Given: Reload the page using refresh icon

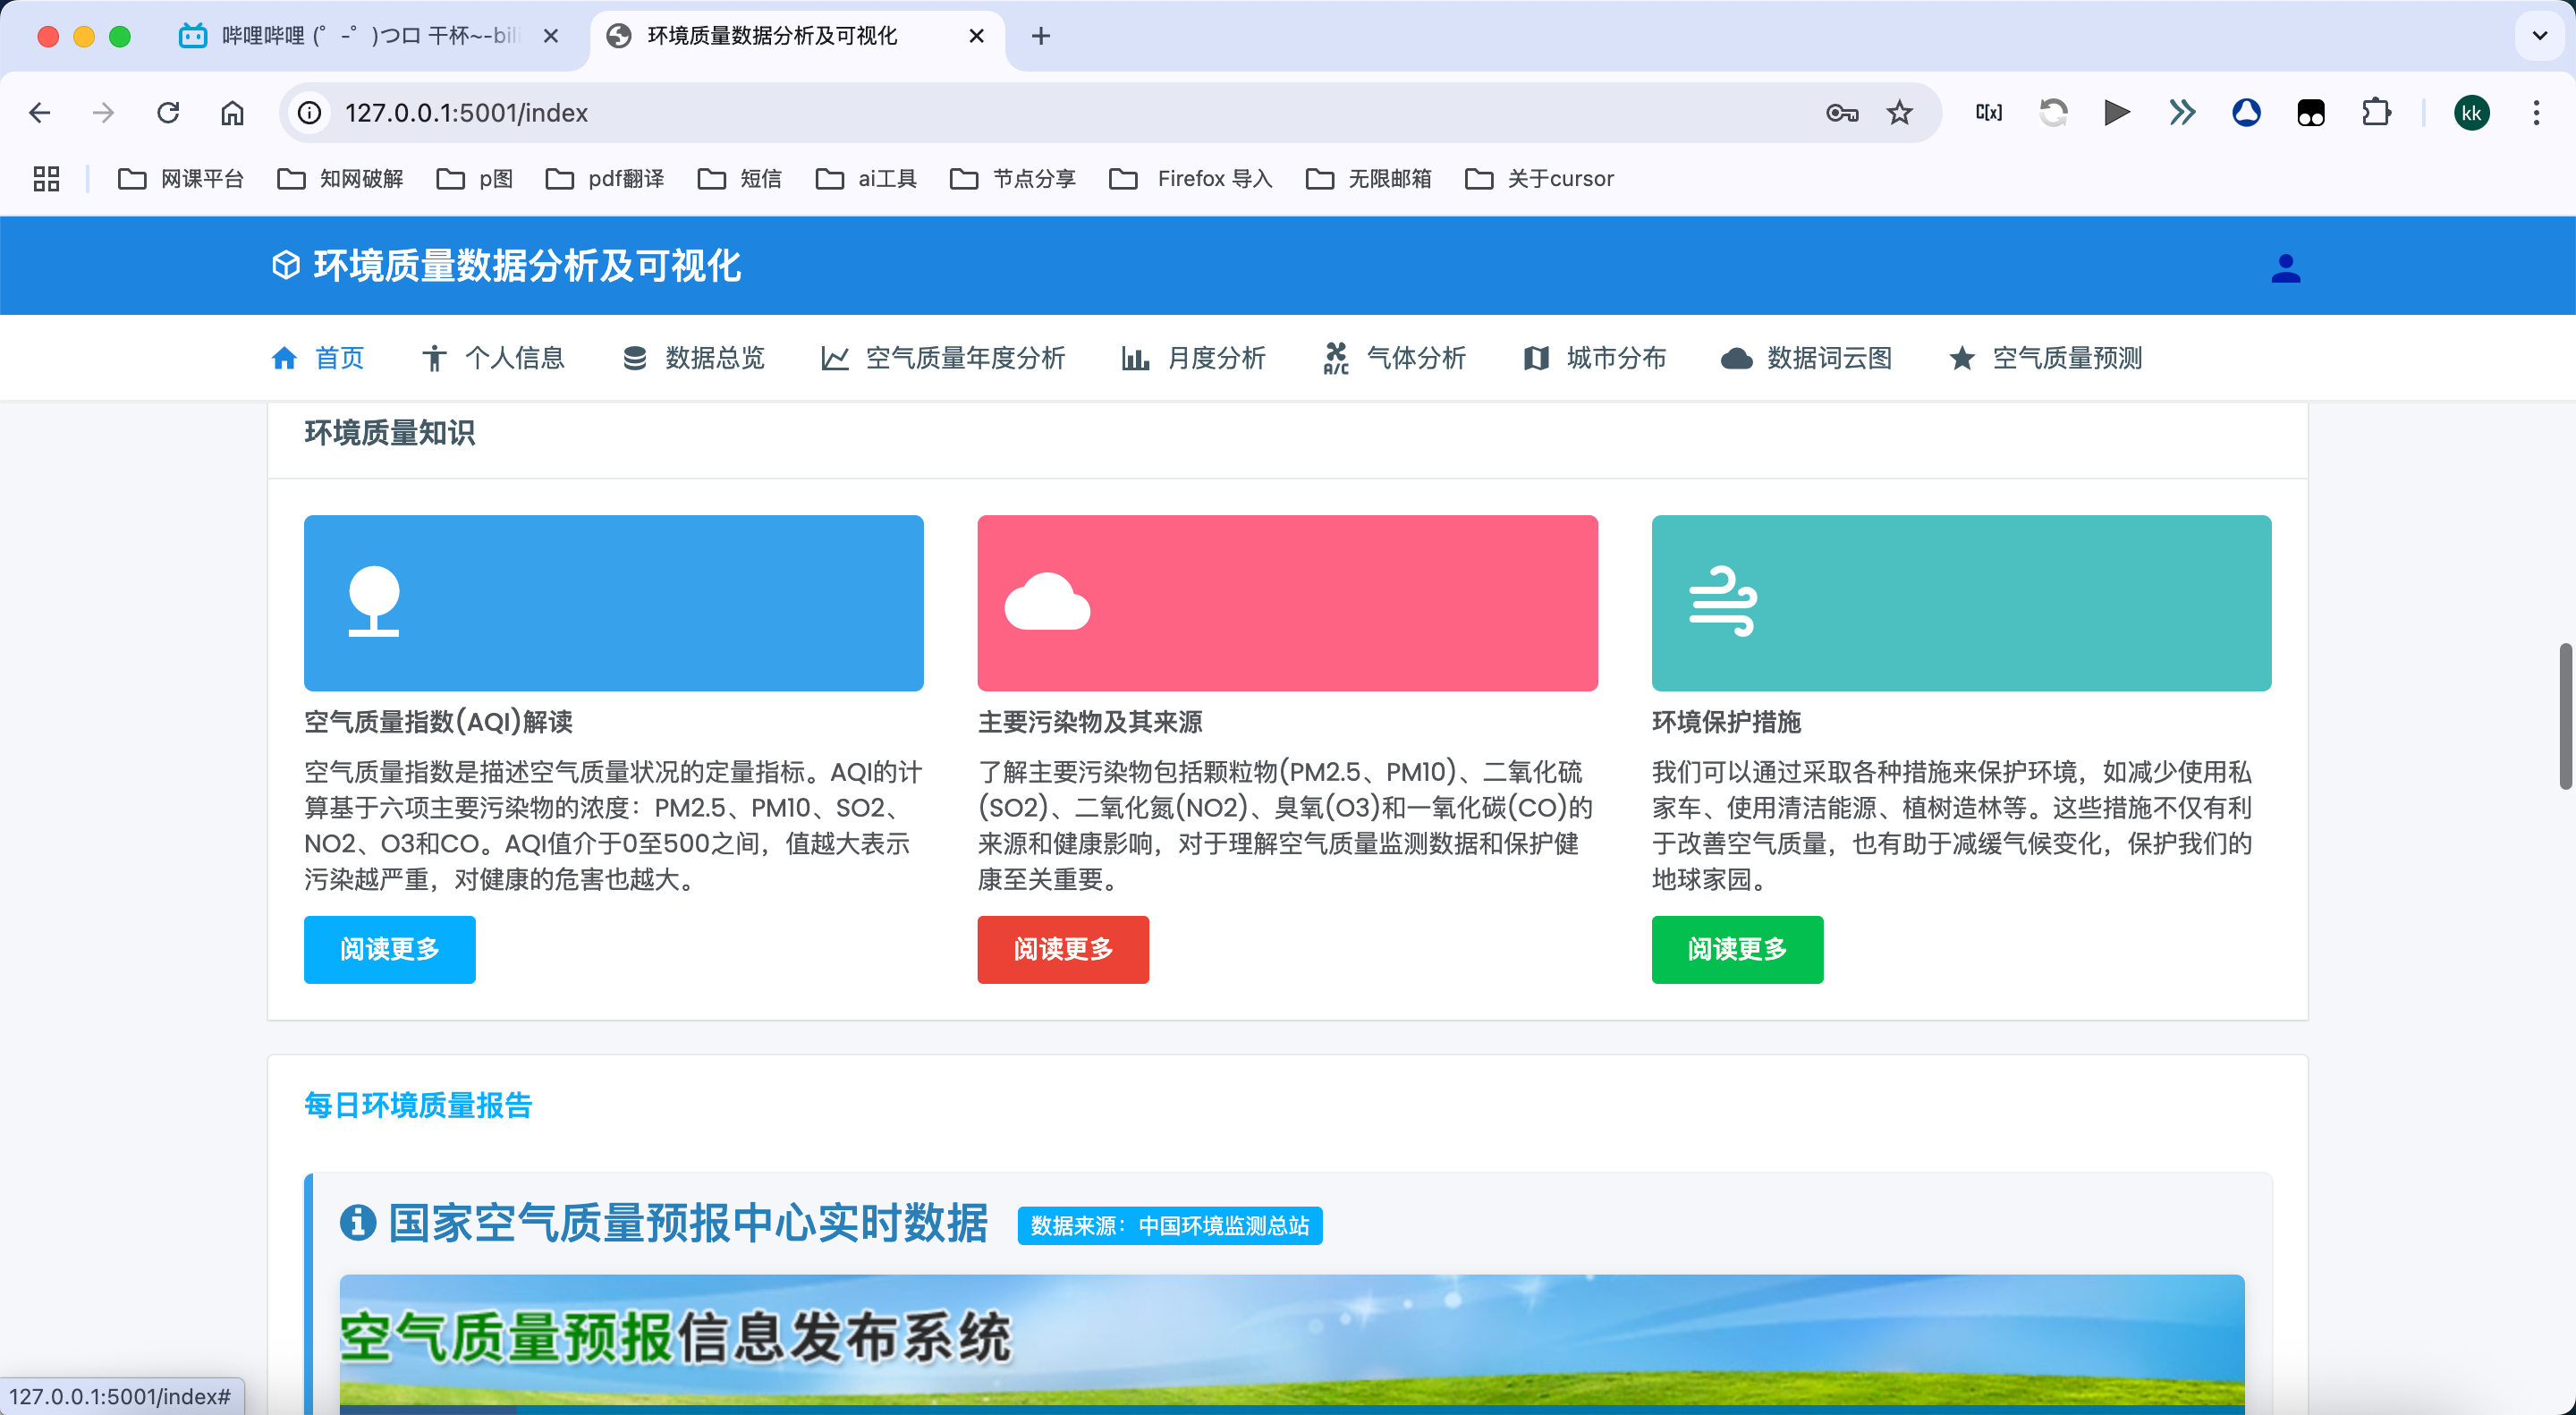Looking at the screenshot, I should coord(168,113).
